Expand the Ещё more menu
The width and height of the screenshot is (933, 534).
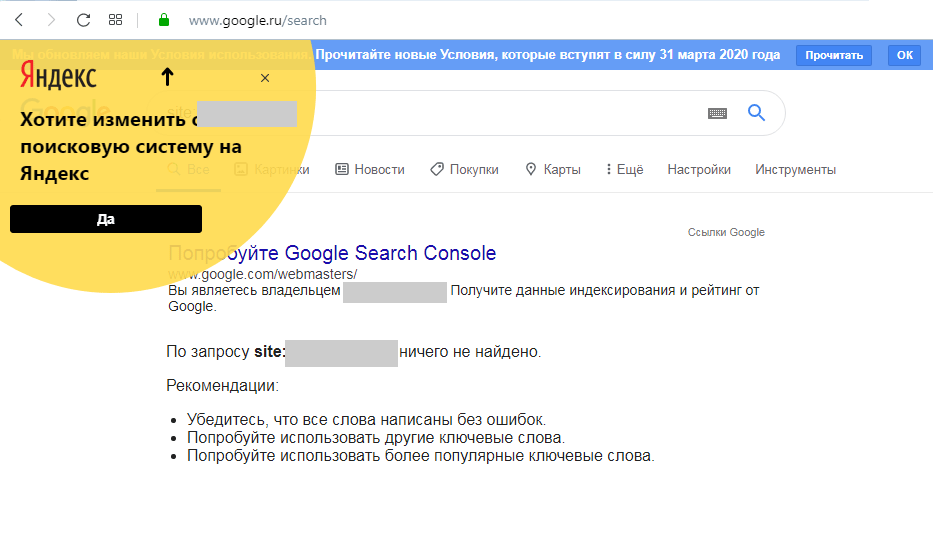625,170
